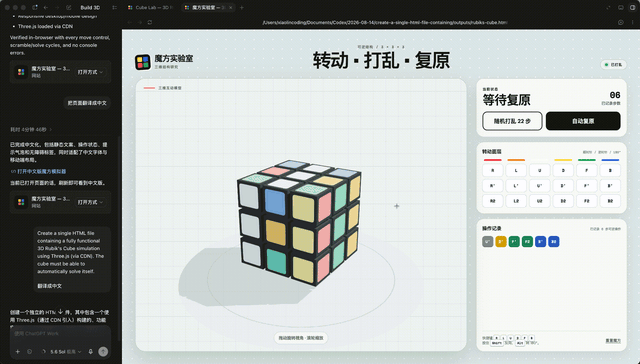Open a new tab with the plus icon
This screenshot has width=640, height=364.
click(x=242, y=7)
